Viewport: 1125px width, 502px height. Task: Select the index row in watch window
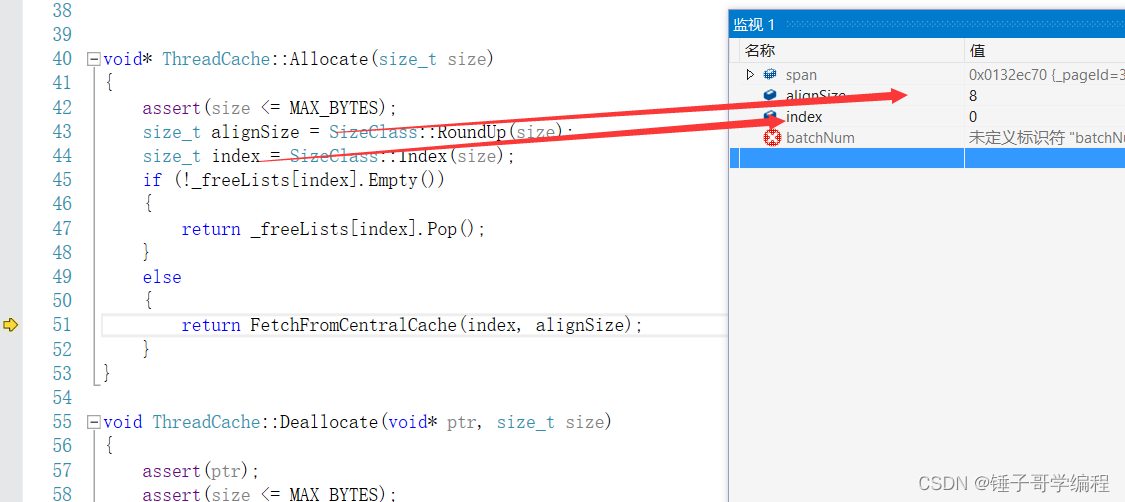(927, 116)
